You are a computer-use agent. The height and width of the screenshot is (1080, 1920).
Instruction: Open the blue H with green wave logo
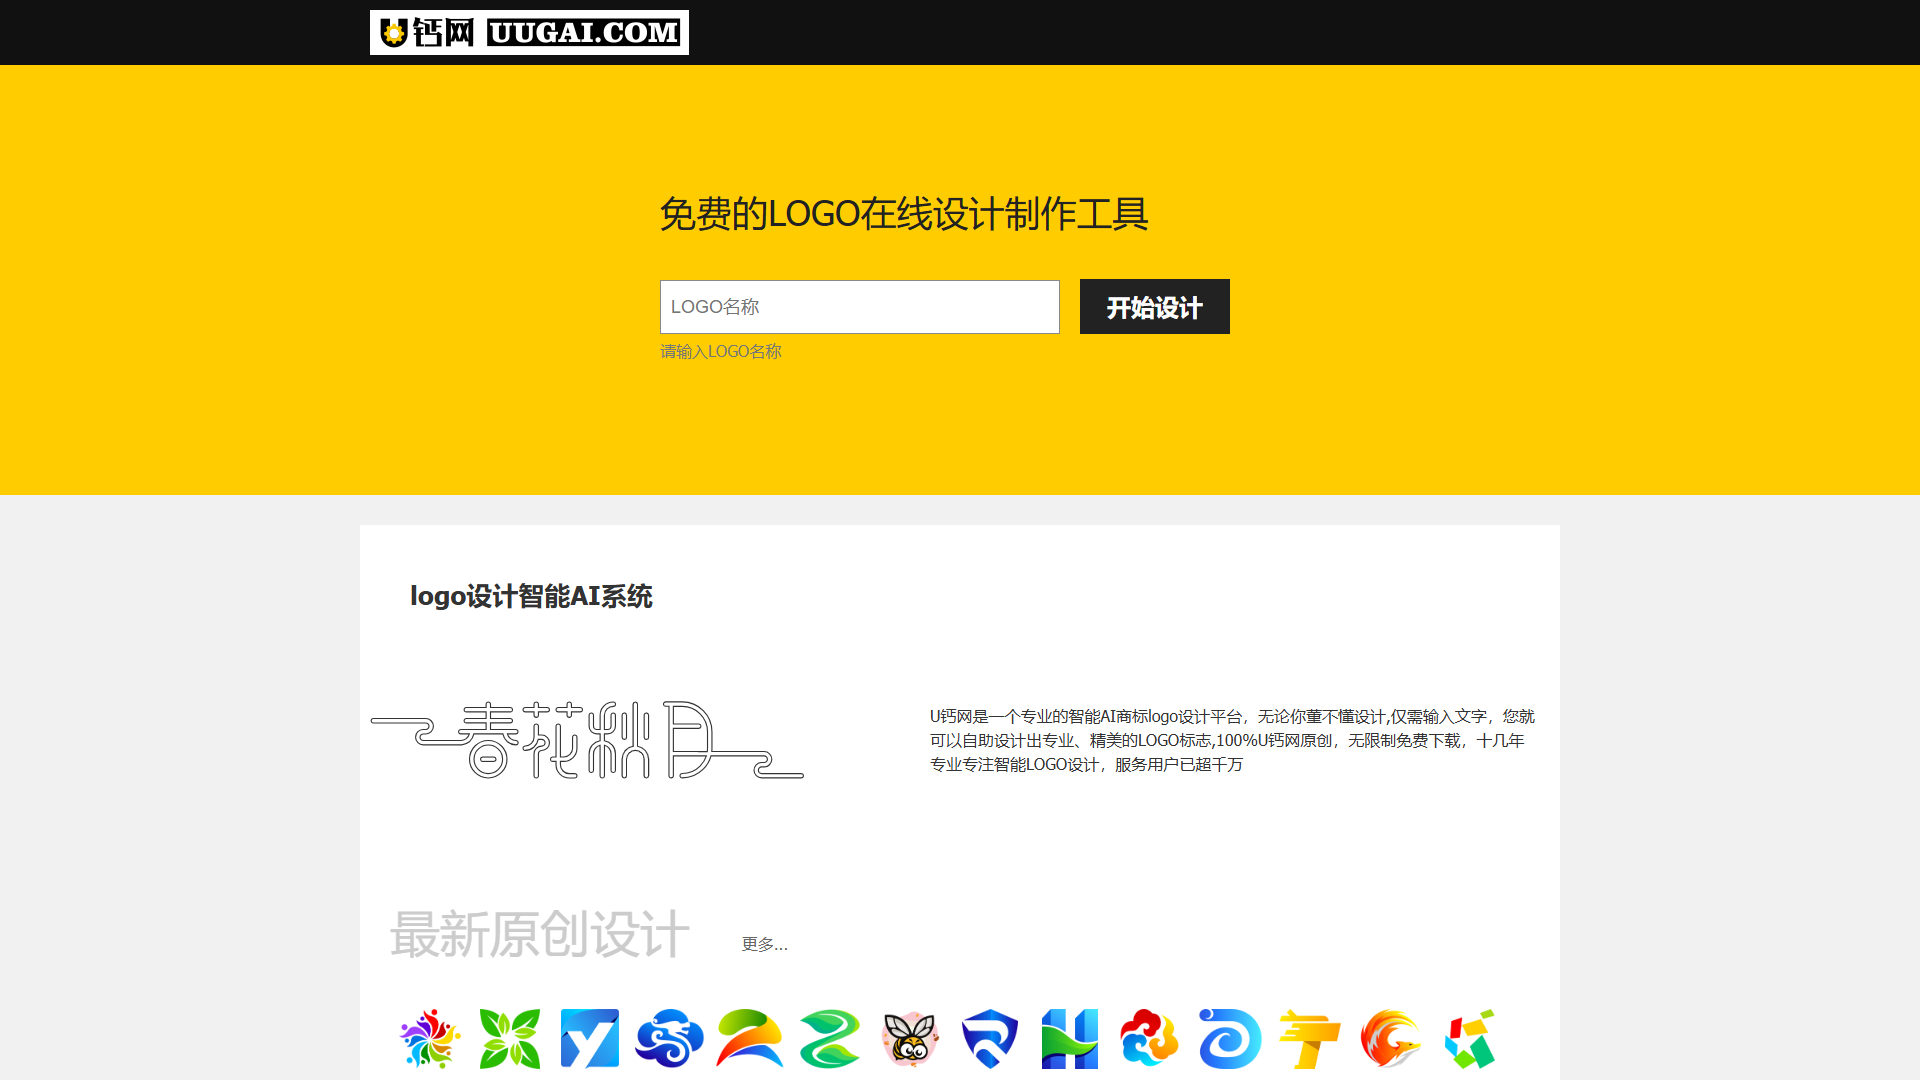1070,1039
